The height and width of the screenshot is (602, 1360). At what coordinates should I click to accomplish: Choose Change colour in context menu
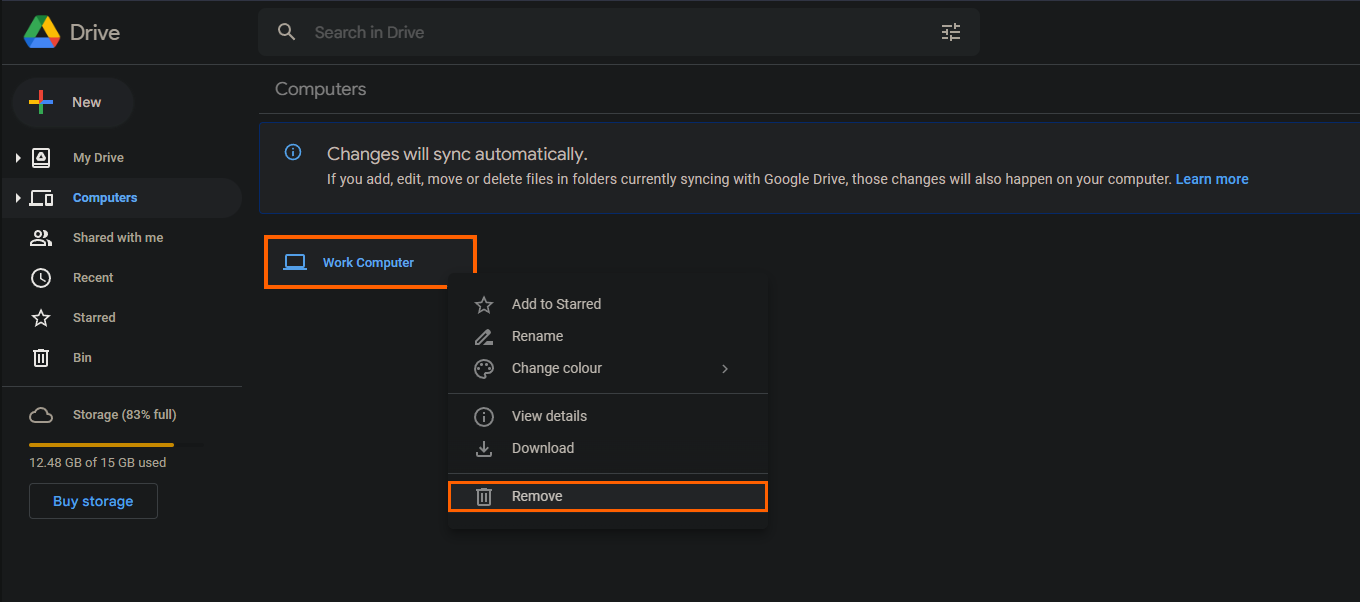pyautogui.click(x=608, y=368)
